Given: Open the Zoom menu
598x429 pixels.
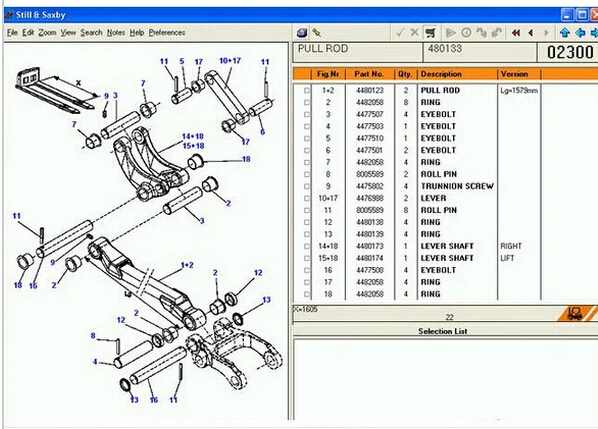Looking at the screenshot, I should (47, 32).
